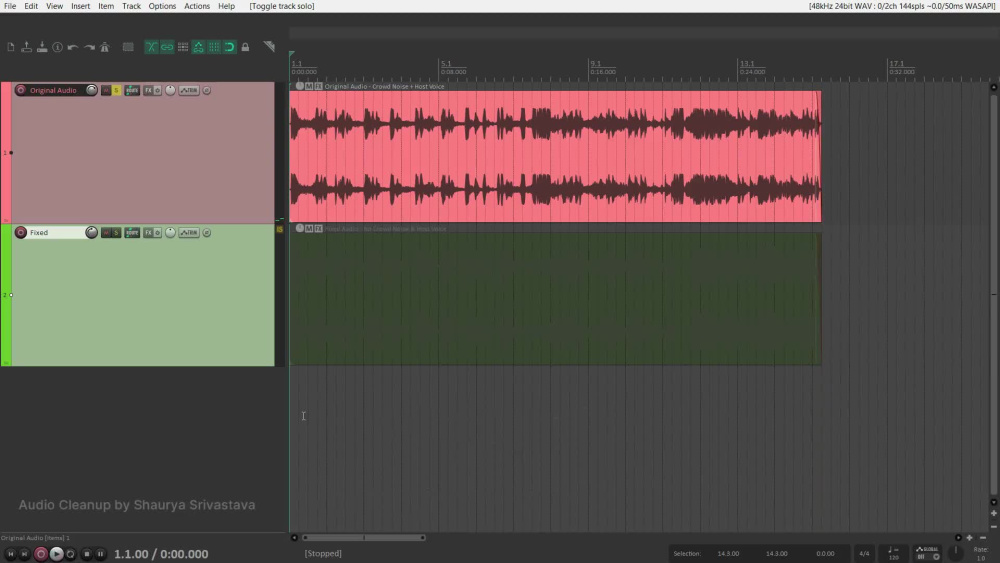Image resolution: width=1000 pixels, height=563 pixels.
Task: Open routing for Fixed track
Action: 132,233
